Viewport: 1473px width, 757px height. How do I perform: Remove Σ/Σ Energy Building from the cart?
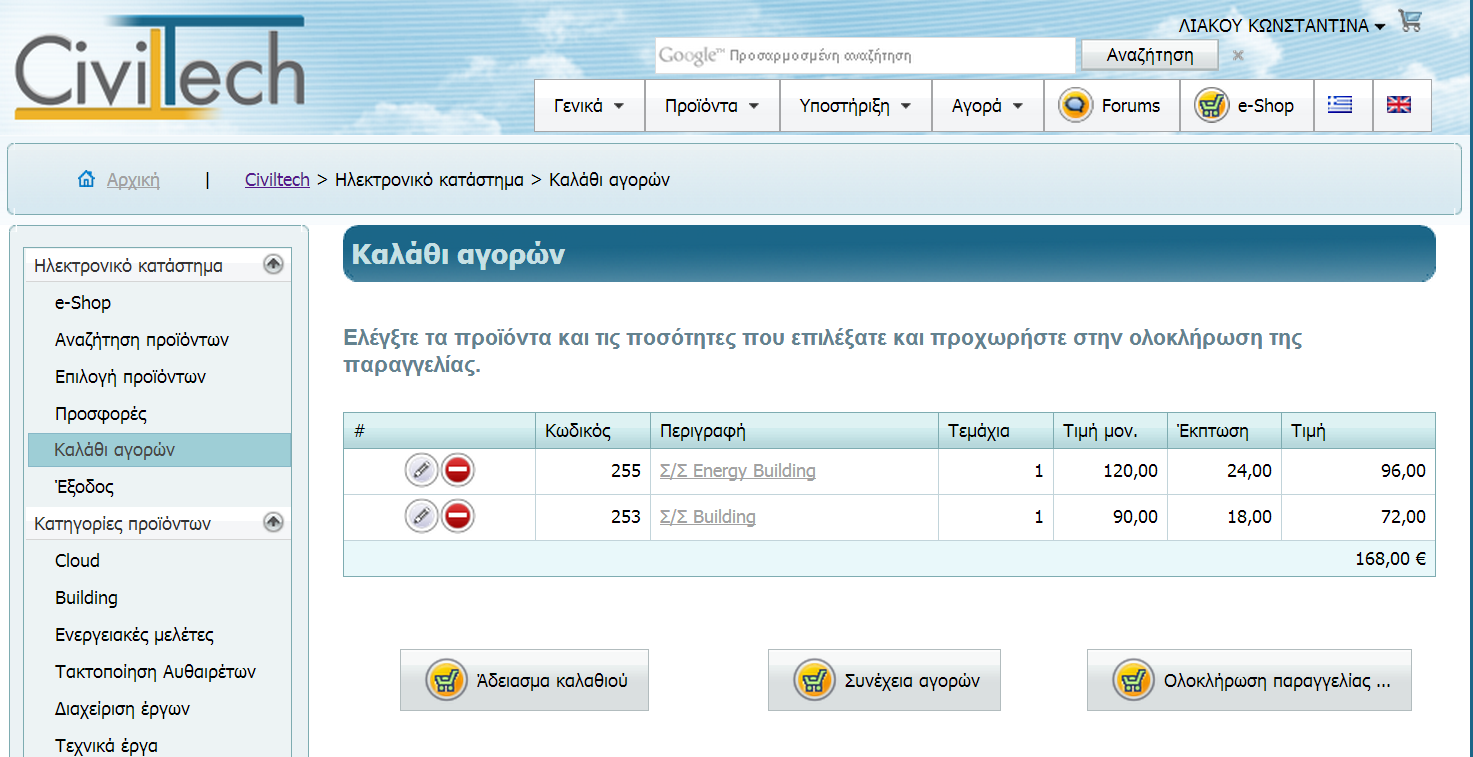(x=458, y=470)
